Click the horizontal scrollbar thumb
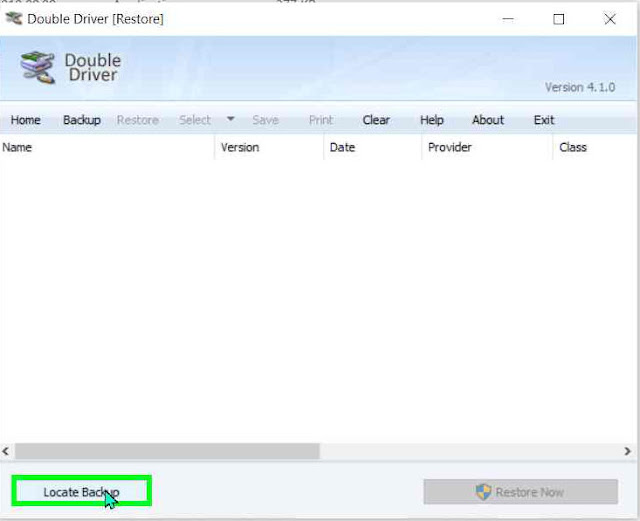 (167, 451)
